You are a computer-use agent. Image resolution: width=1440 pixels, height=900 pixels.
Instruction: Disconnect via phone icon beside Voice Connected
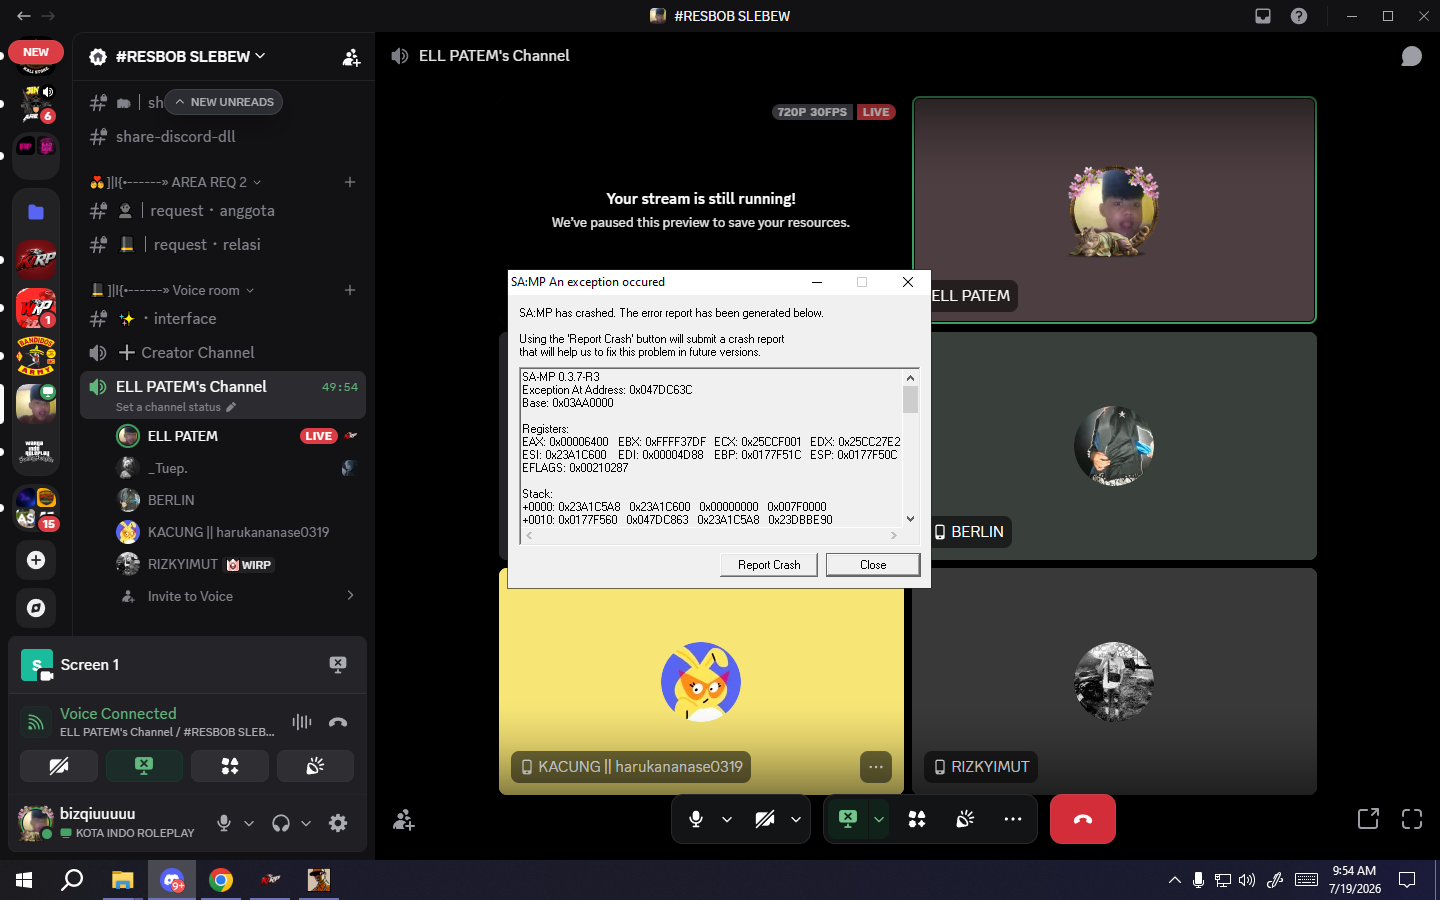[x=338, y=722]
